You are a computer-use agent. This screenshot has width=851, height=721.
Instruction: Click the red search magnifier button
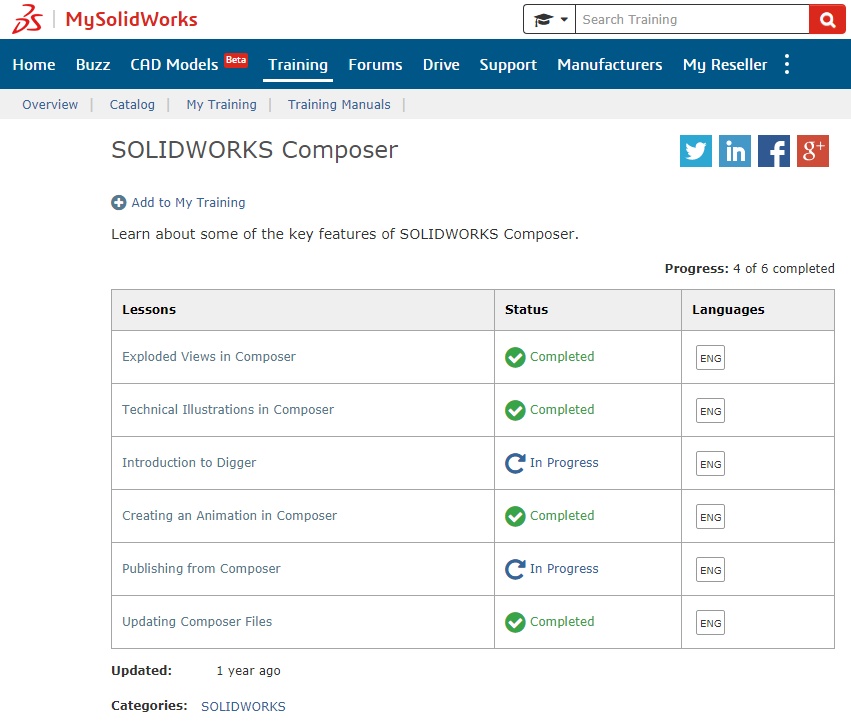pyautogui.click(x=827, y=20)
